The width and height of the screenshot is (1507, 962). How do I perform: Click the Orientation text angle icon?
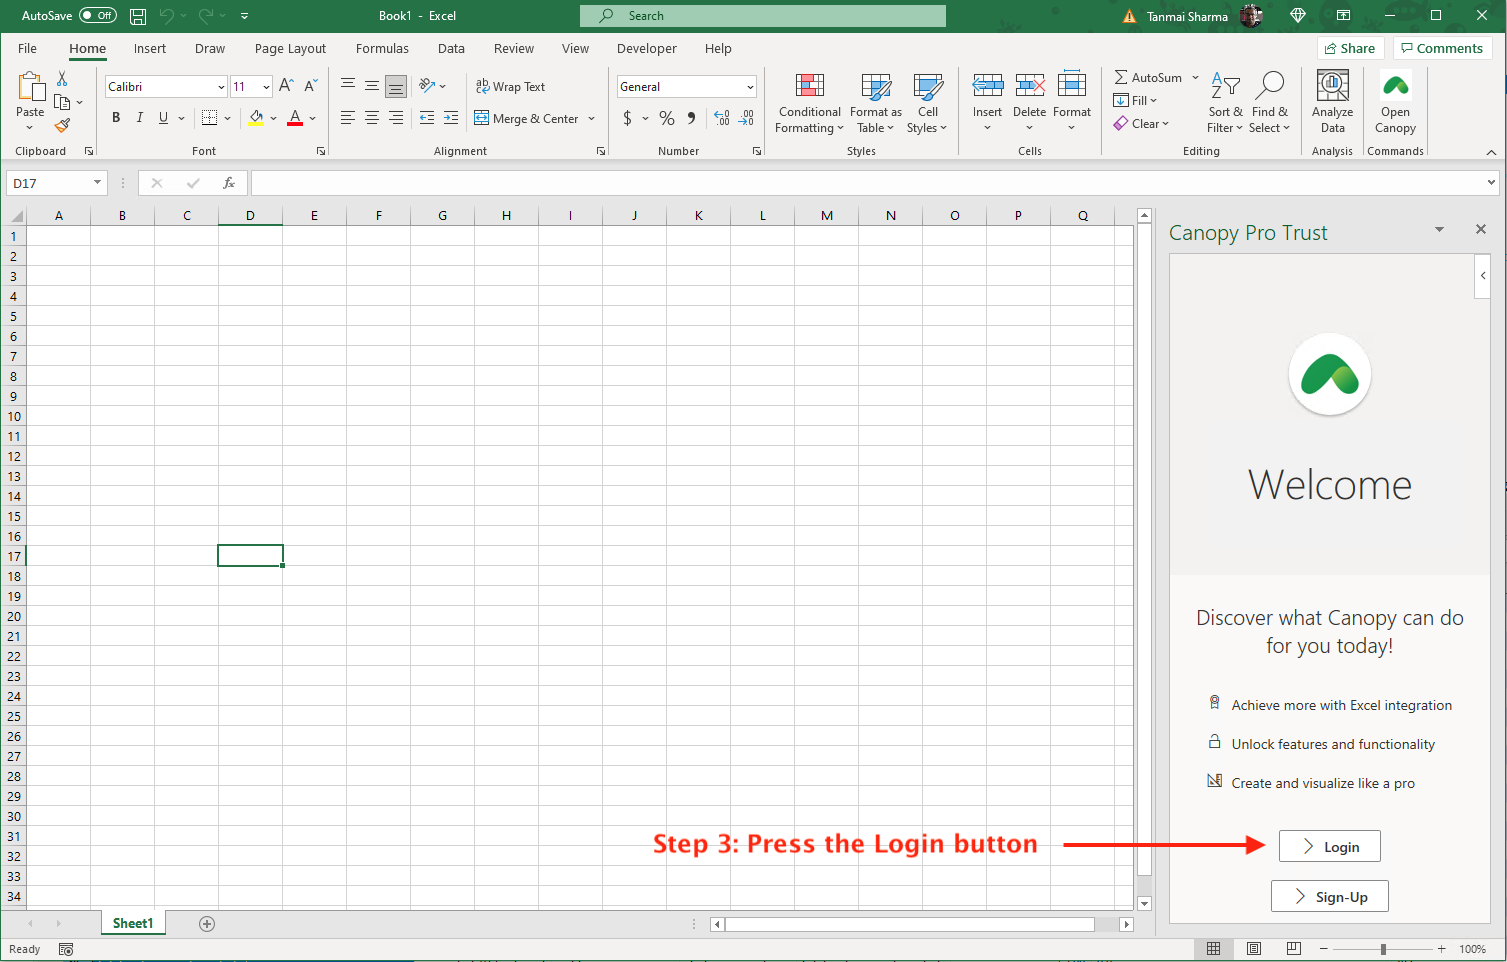point(428,86)
